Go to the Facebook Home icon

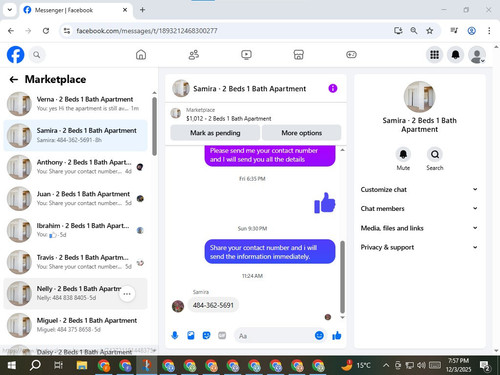pyautogui.click(x=141, y=55)
